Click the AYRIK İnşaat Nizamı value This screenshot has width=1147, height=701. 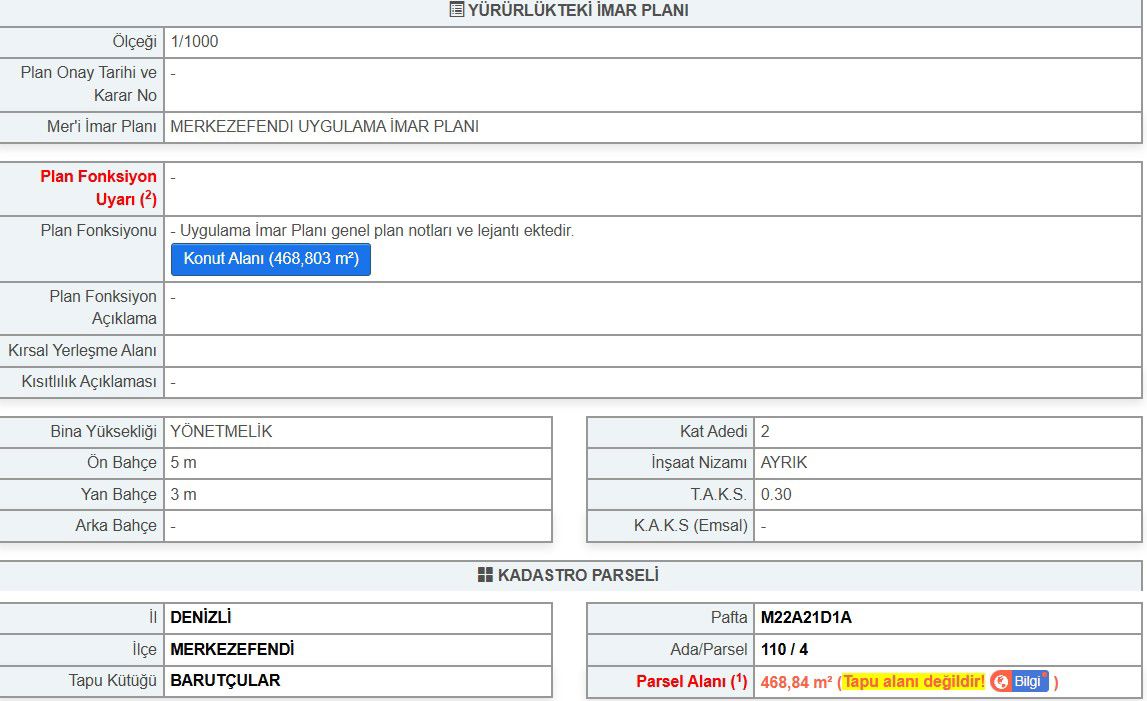(783, 463)
